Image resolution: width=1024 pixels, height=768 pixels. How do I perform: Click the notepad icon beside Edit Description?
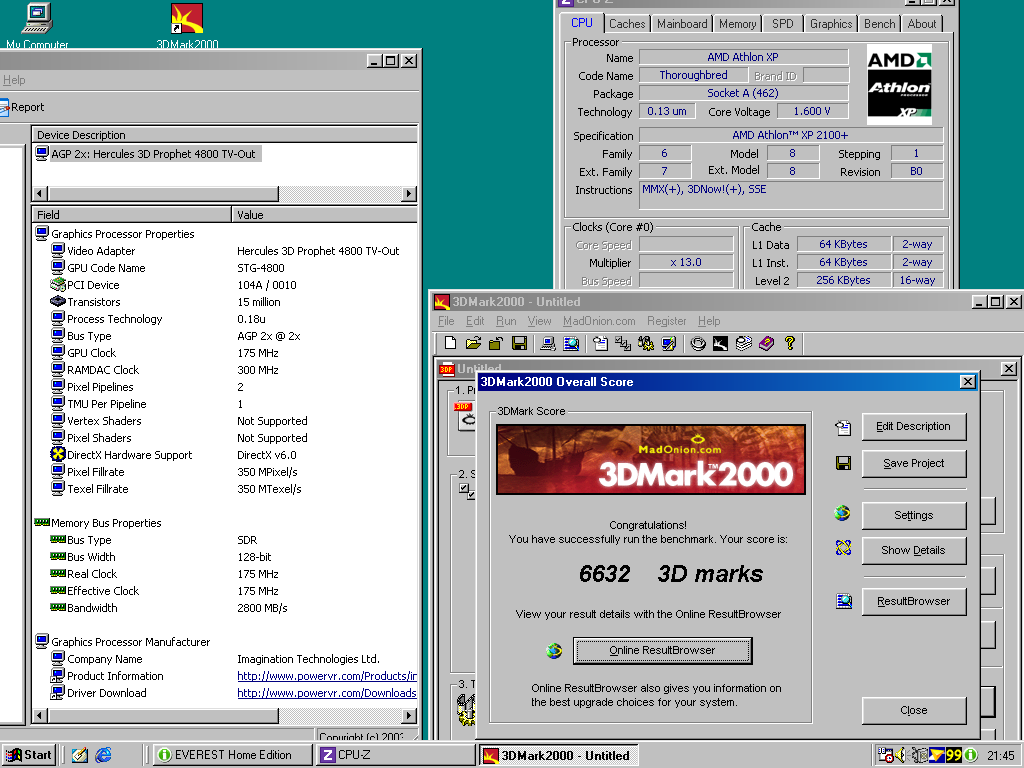(x=843, y=426)
